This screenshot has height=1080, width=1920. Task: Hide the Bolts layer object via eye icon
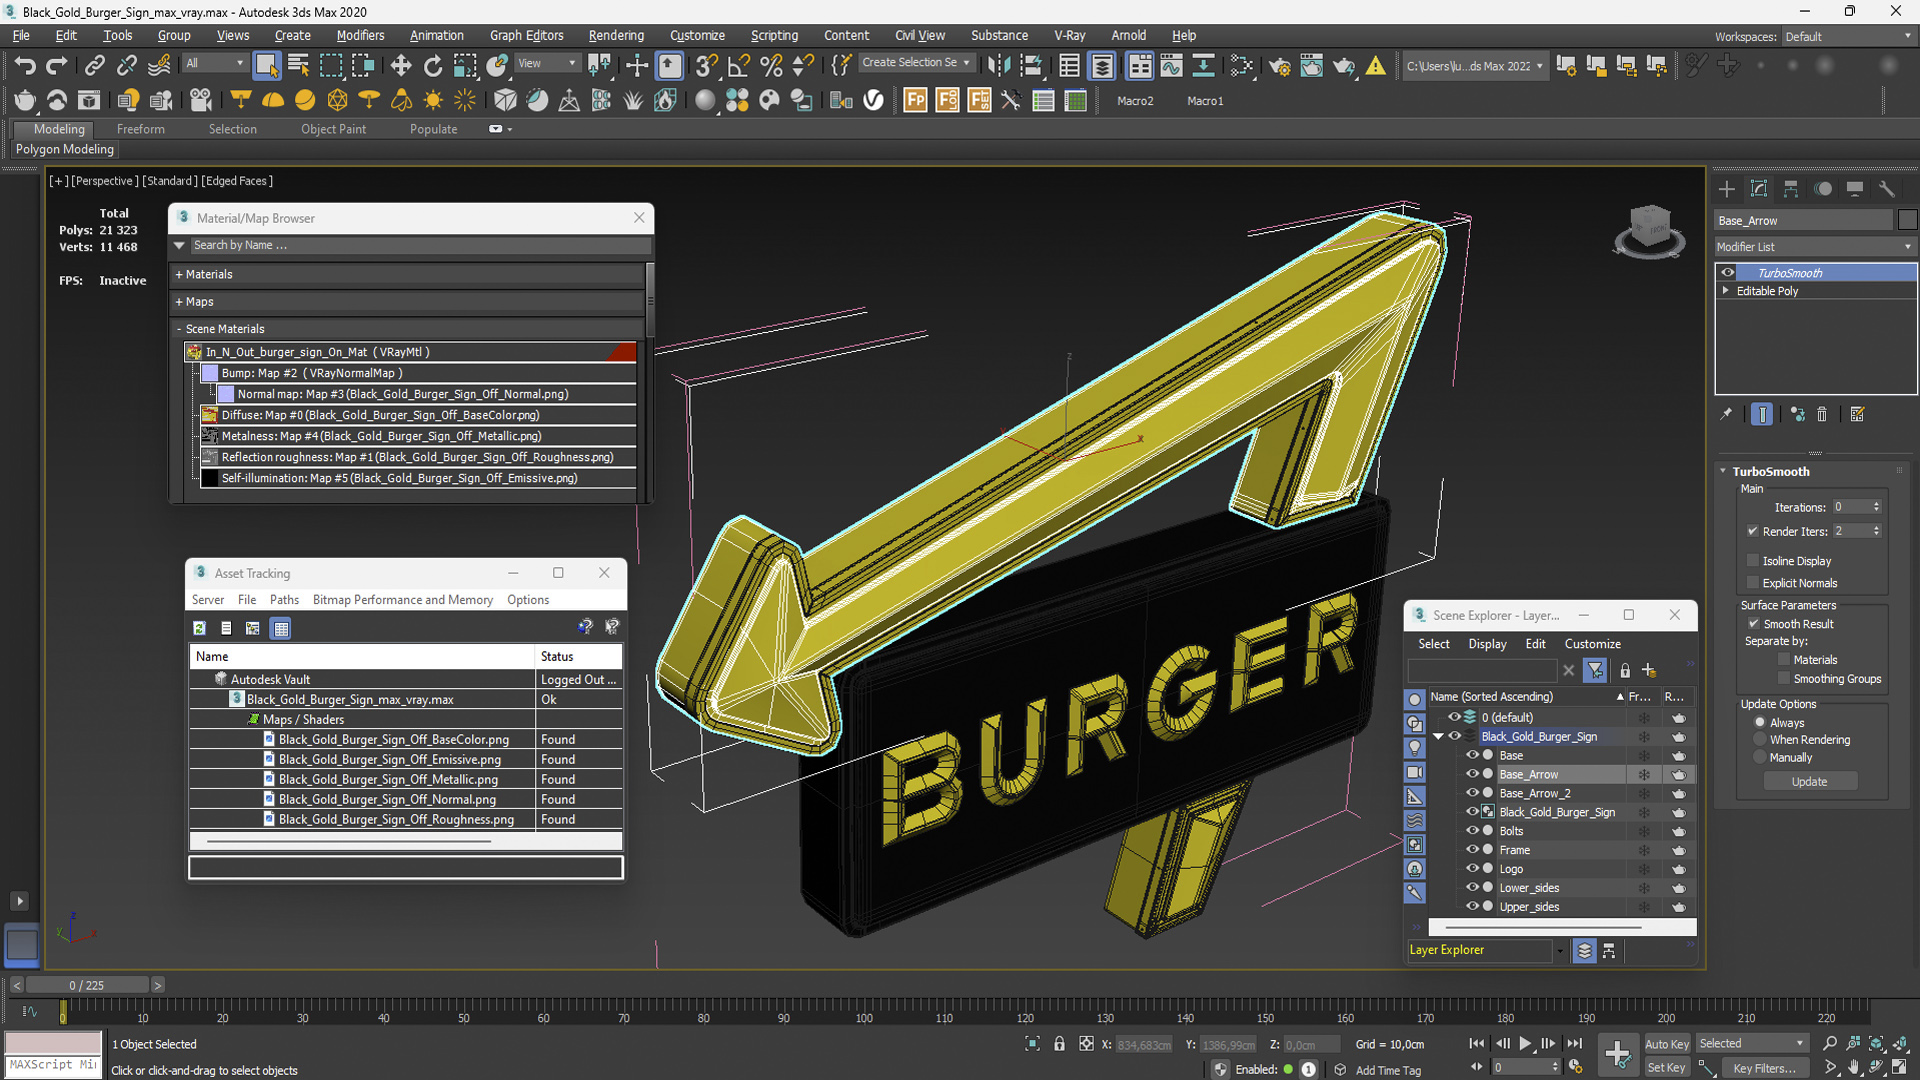tap(1472, 831)
